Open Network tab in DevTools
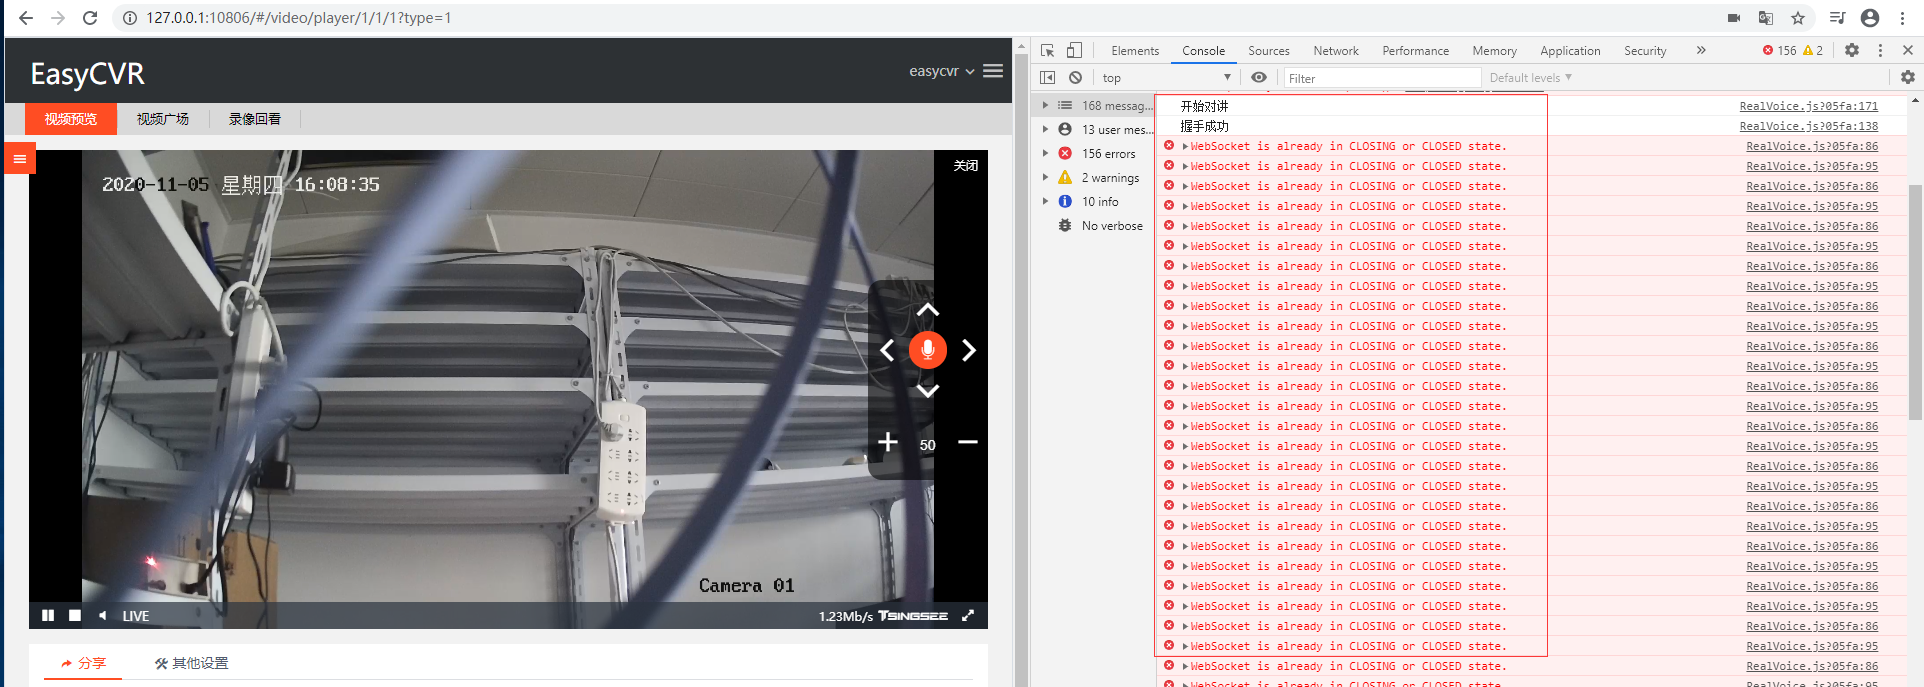Viewport: 1924px width, 687px height. [1335, 50]
